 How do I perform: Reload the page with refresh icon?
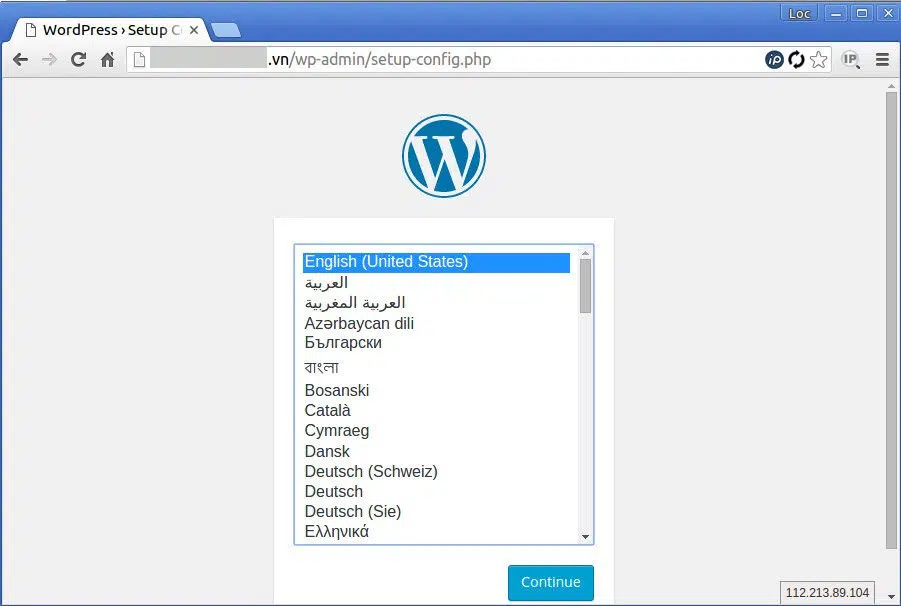pyautogui.click(x=78, y=59)
